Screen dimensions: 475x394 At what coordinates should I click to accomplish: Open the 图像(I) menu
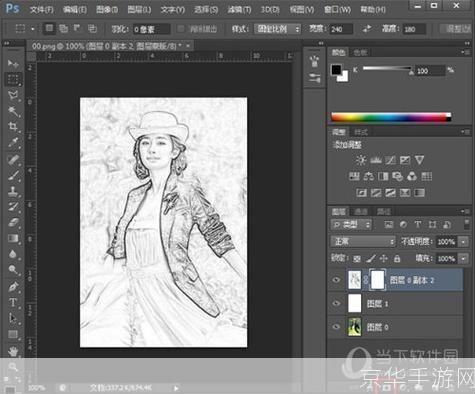[107, 10]
